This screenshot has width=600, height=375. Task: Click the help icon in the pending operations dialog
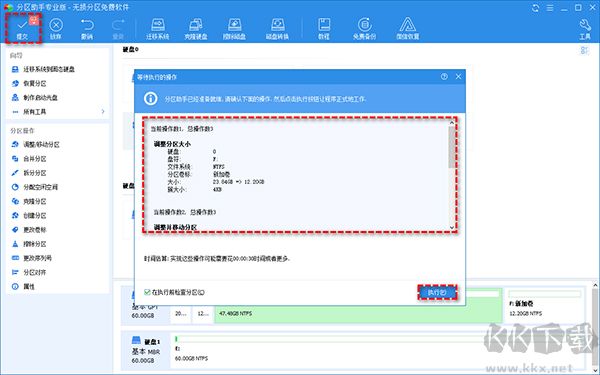point(444,77)
